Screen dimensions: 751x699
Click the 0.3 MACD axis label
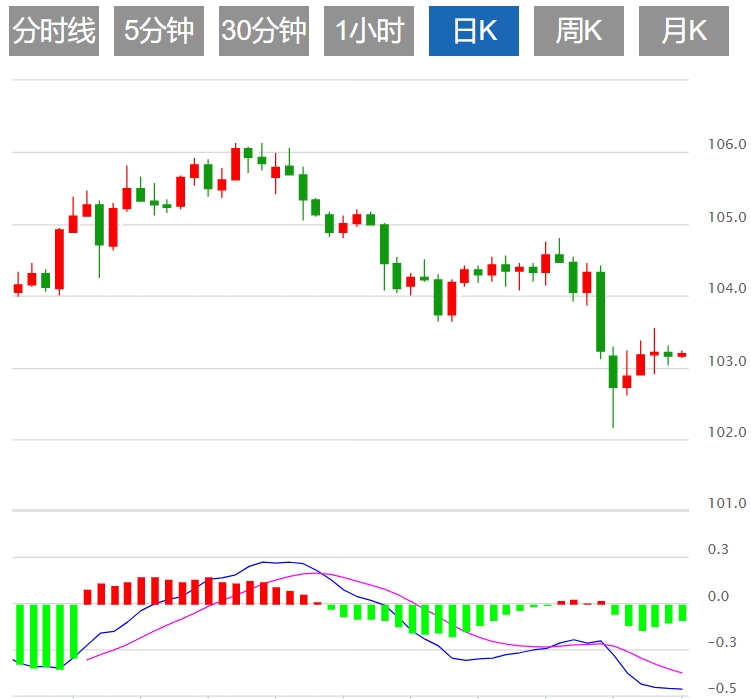(718, 549)
